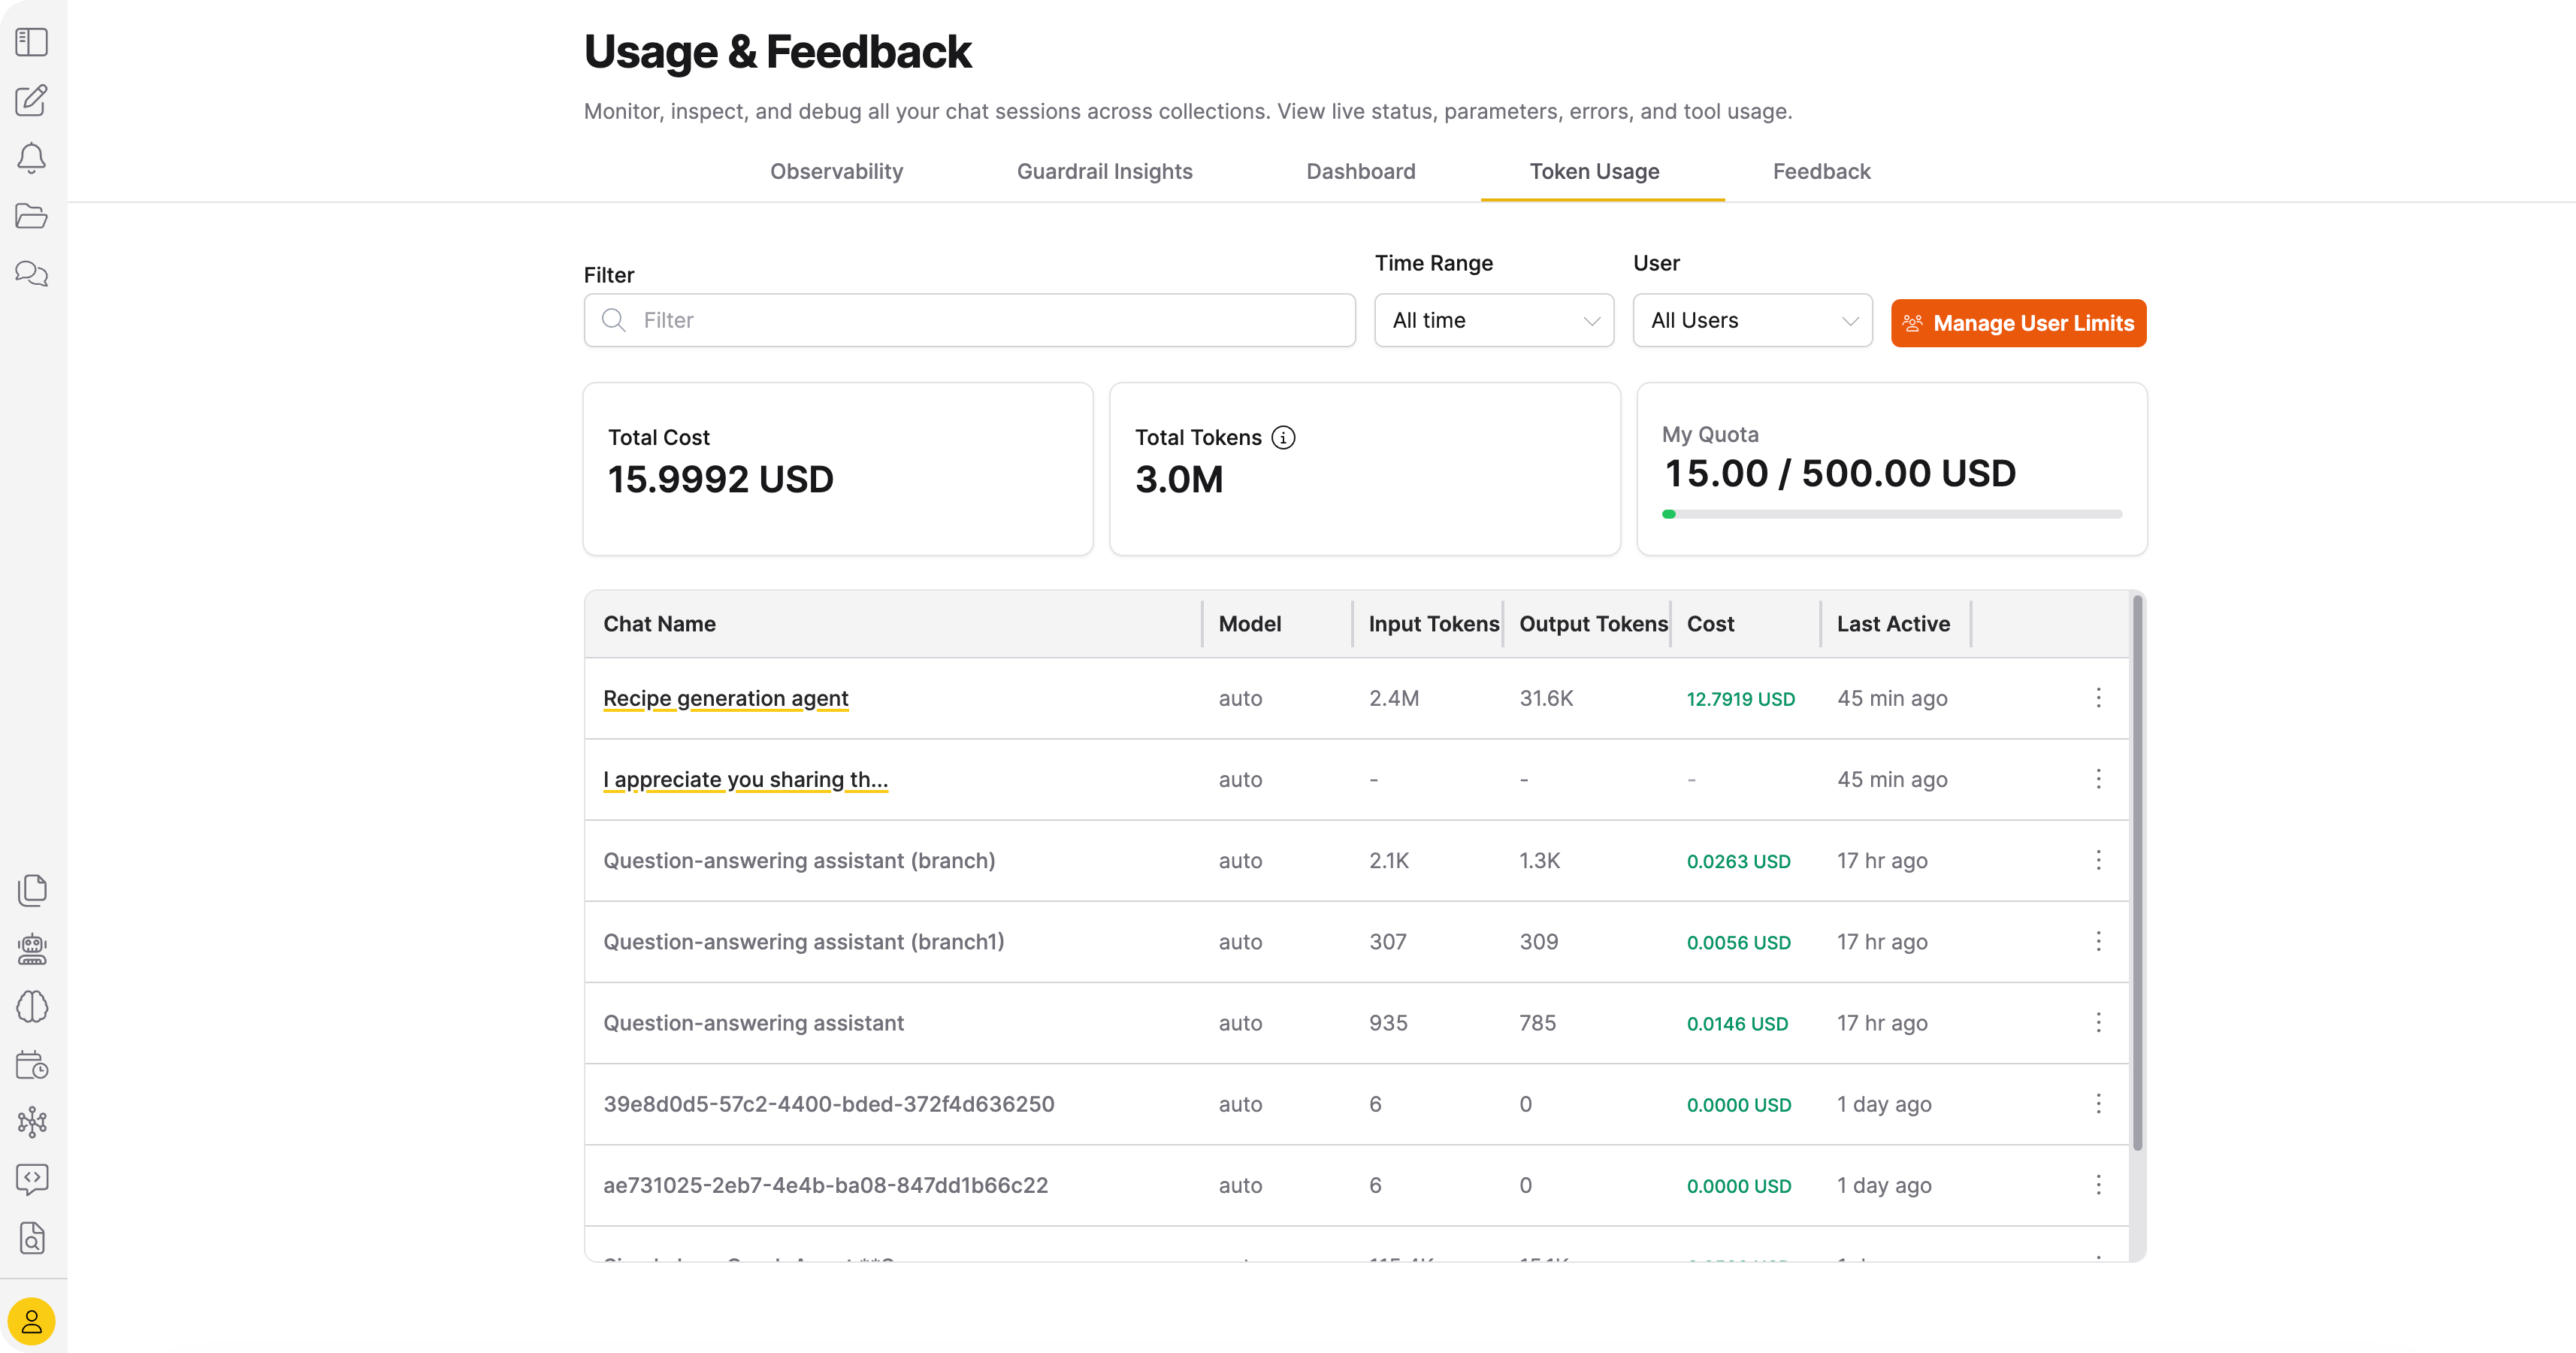Image resolution: width=2576 pixels, height=1353 pixels.
Task: Open the documents copy icon in sidebar
Action: point(32,890)
